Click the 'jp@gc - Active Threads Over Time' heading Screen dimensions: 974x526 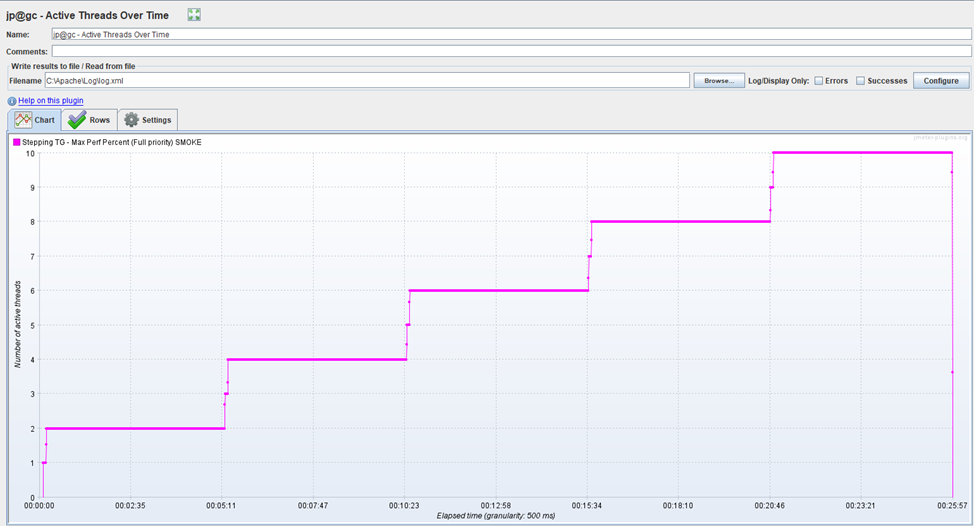tap(88, 16)
